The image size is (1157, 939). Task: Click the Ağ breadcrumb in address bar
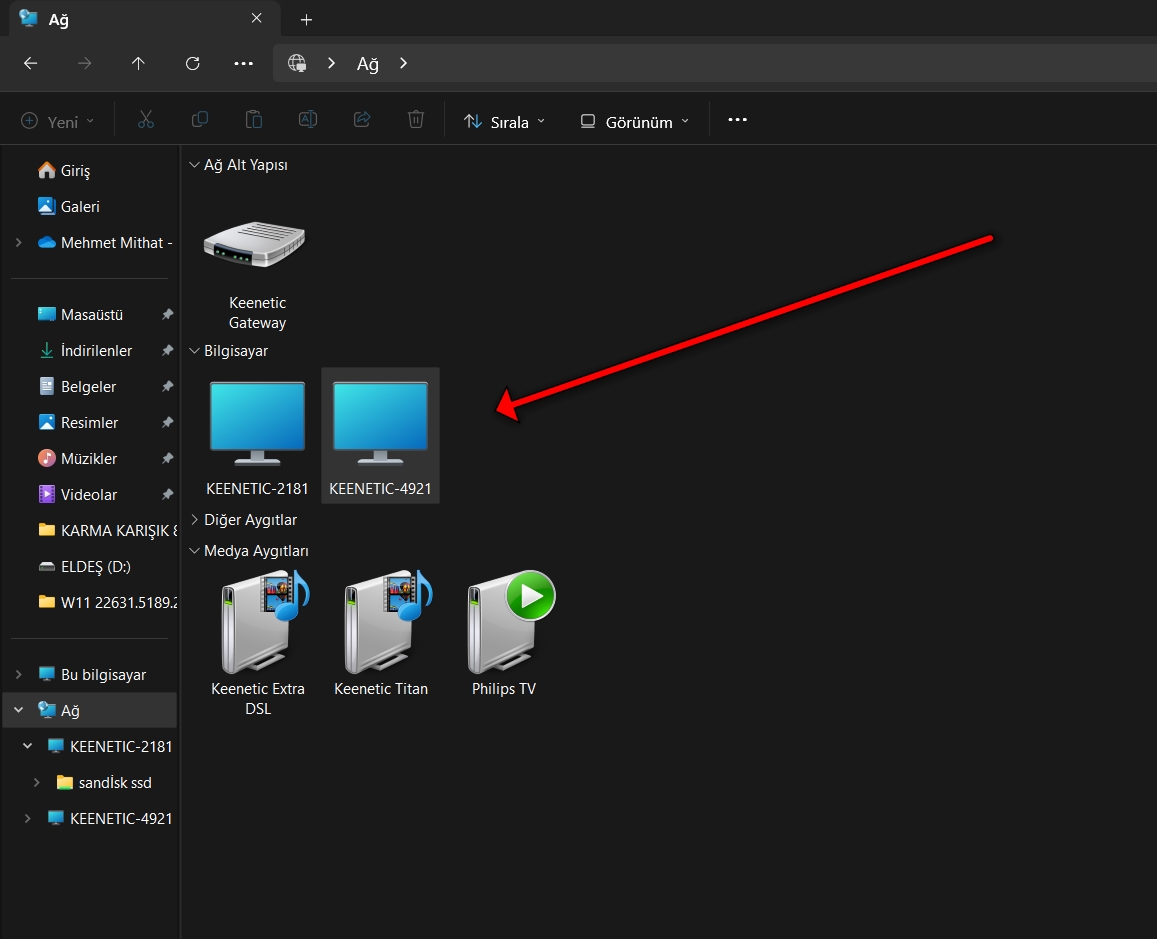(x=367, y=64)
